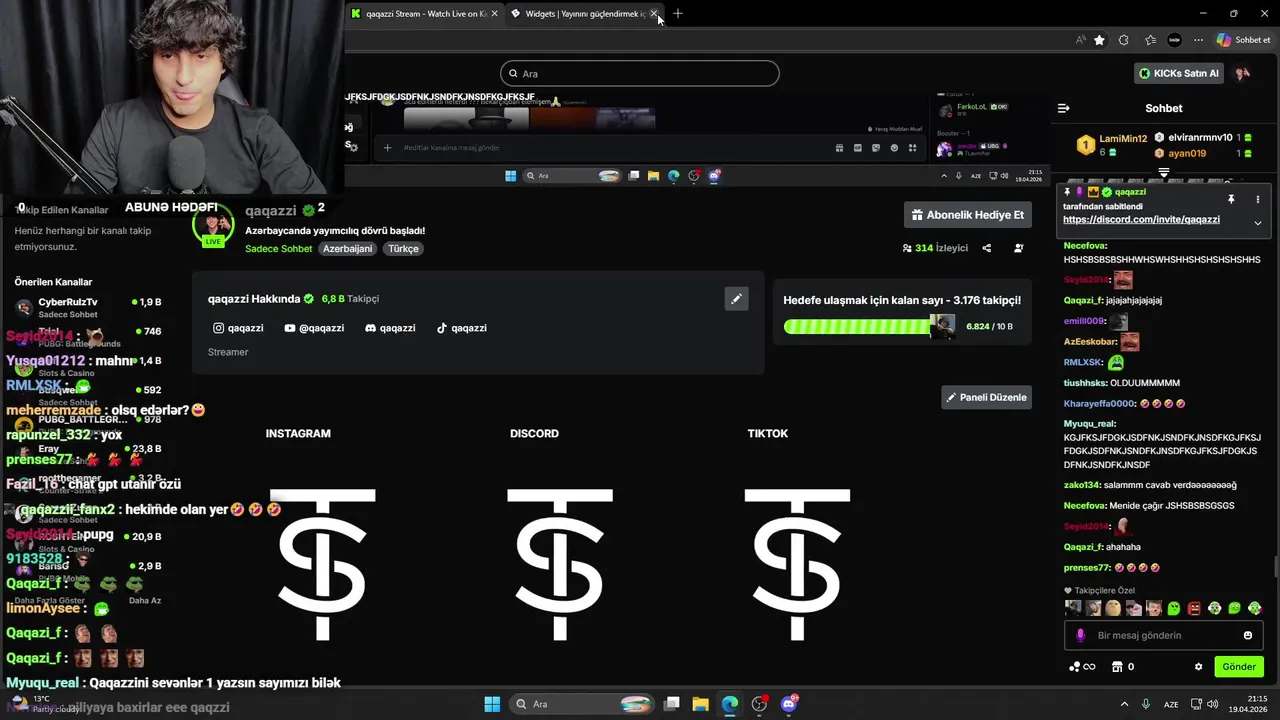
Task: Click Abonelik Hediye Et button
Action: 968,215
